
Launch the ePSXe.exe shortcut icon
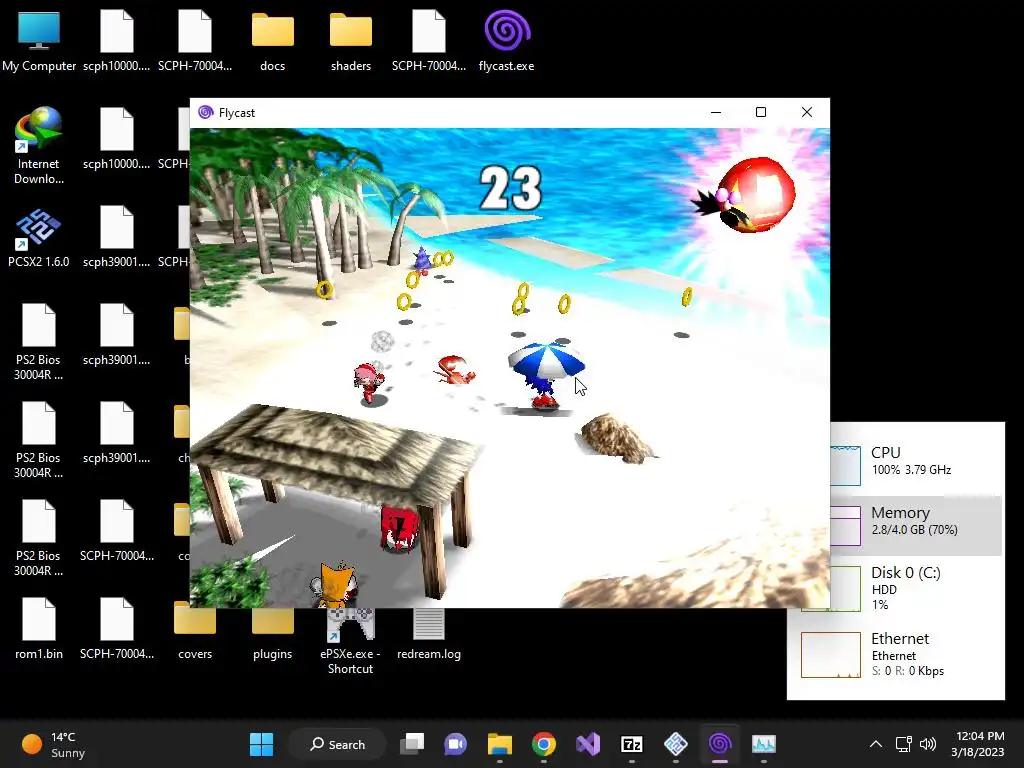(x=351, y=639)
